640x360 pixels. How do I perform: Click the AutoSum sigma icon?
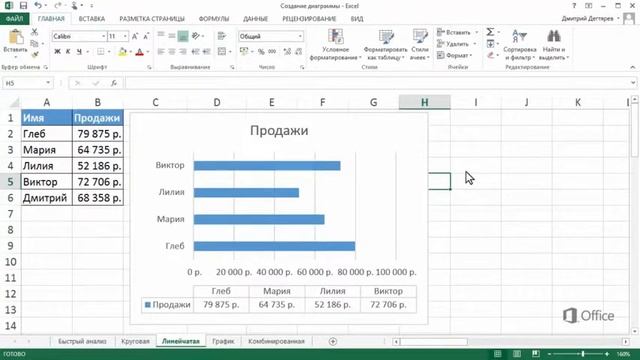point(491,32)
